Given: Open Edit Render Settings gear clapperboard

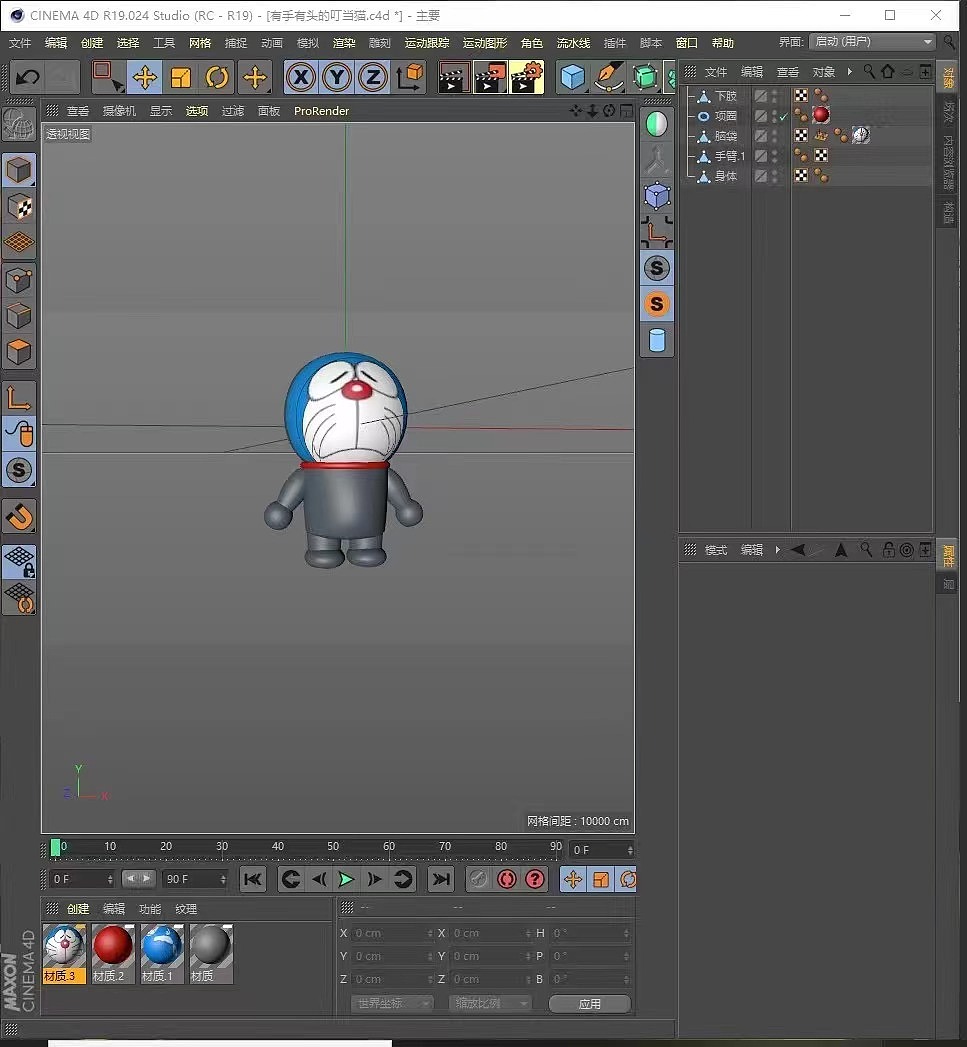Looking at the screenshot, I should point(527,77).
